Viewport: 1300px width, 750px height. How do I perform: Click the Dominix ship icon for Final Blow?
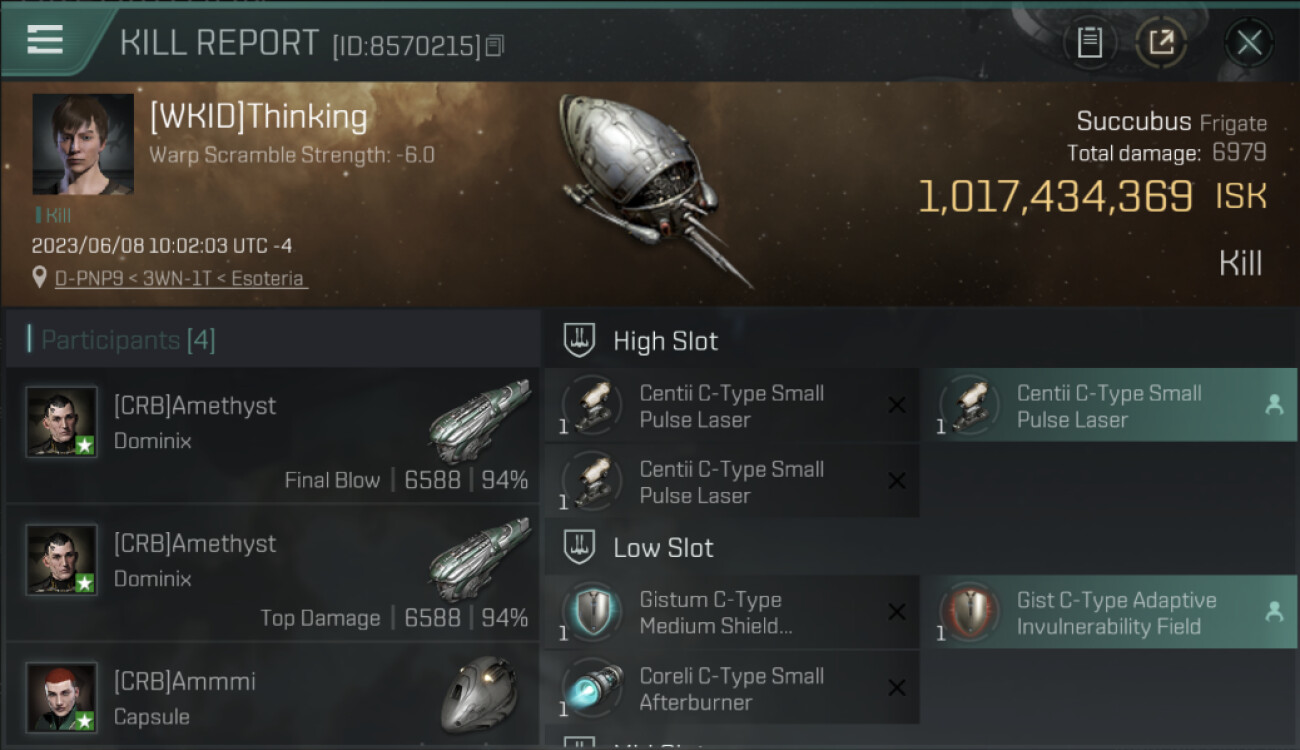pyautogui.click(x=479, y=420)
